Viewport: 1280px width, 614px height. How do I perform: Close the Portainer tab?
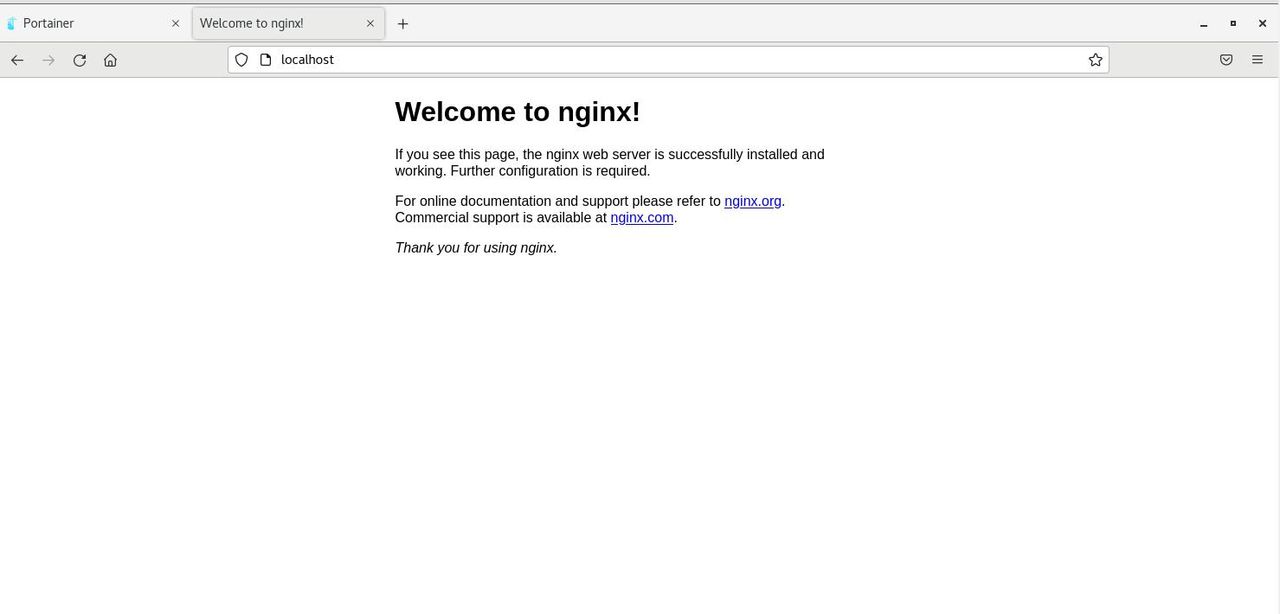175,23
